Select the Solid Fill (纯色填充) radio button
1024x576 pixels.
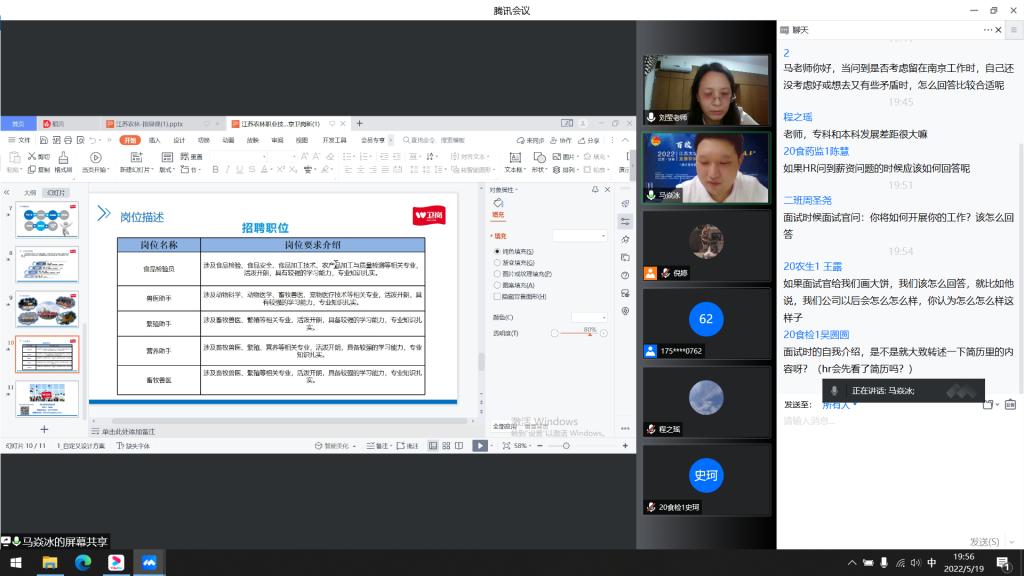(497, 251)
